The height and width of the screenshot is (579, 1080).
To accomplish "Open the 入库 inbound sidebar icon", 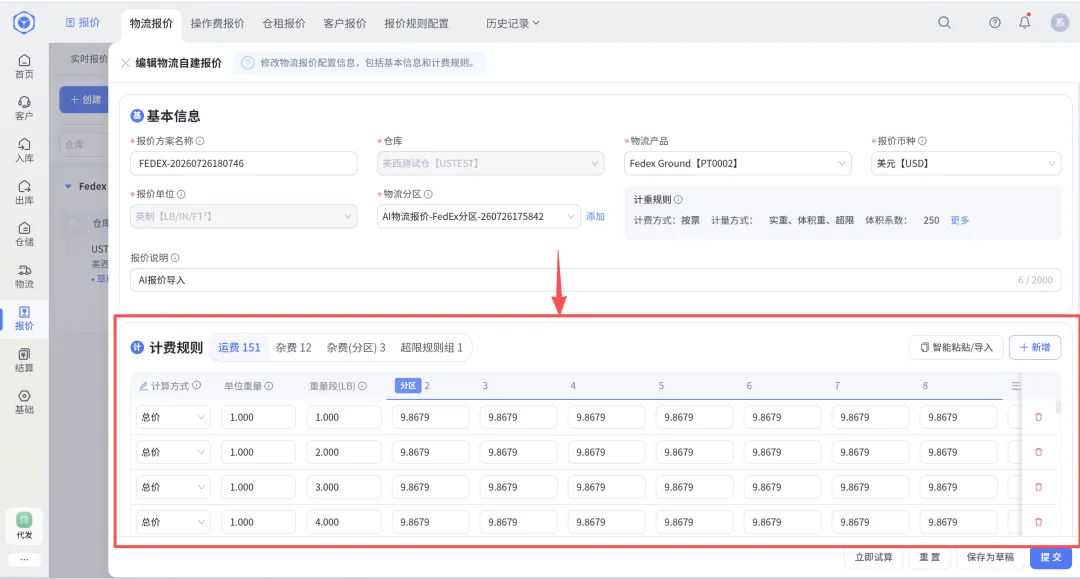I will (24, 150).
